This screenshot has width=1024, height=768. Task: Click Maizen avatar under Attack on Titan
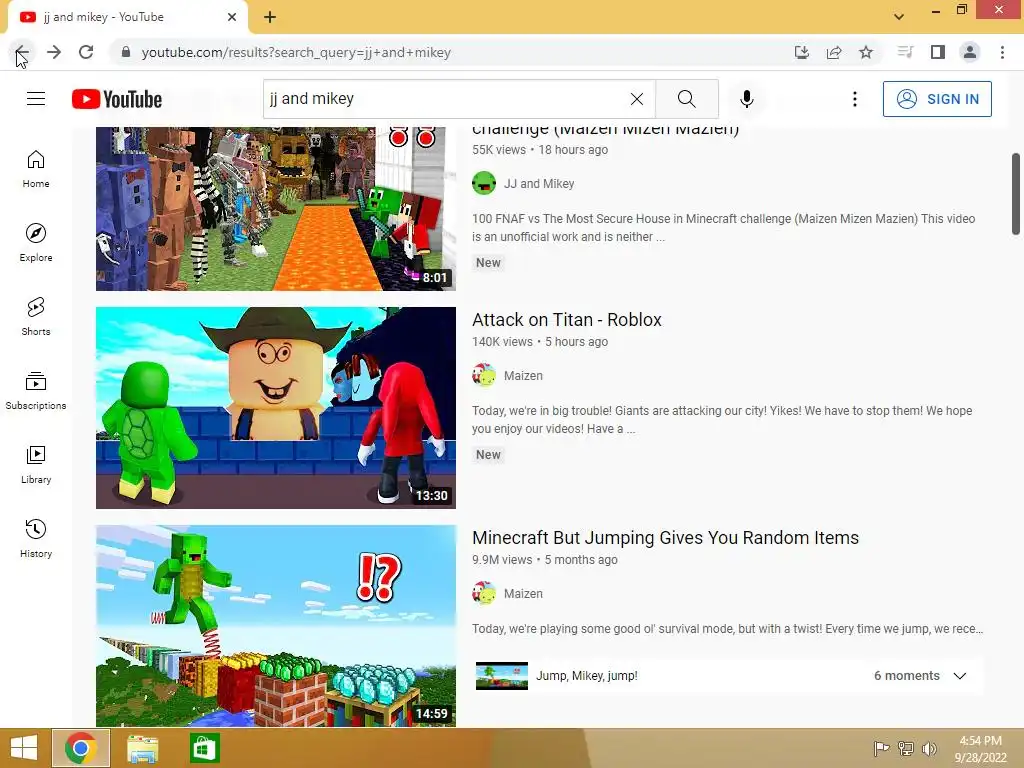pos(484,376)
